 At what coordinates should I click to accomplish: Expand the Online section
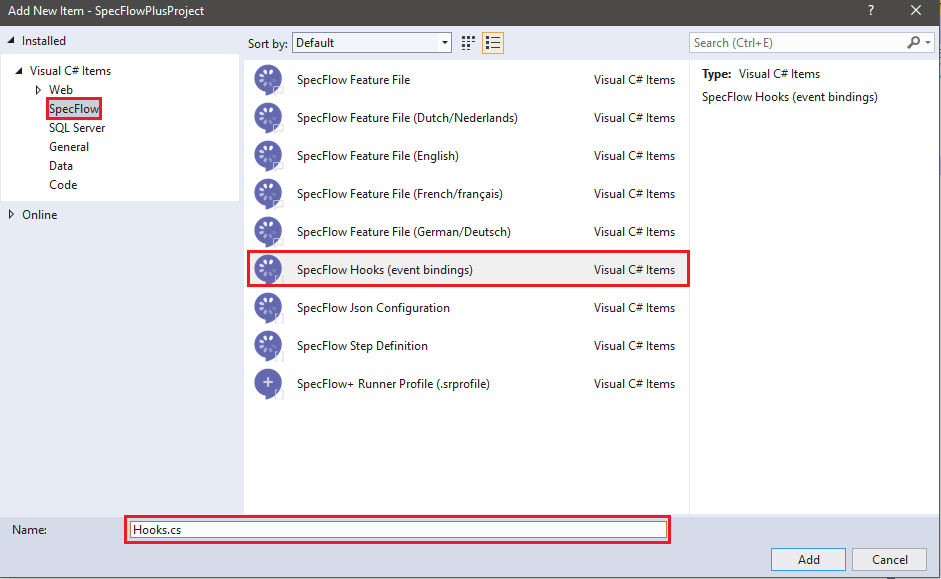12,215
